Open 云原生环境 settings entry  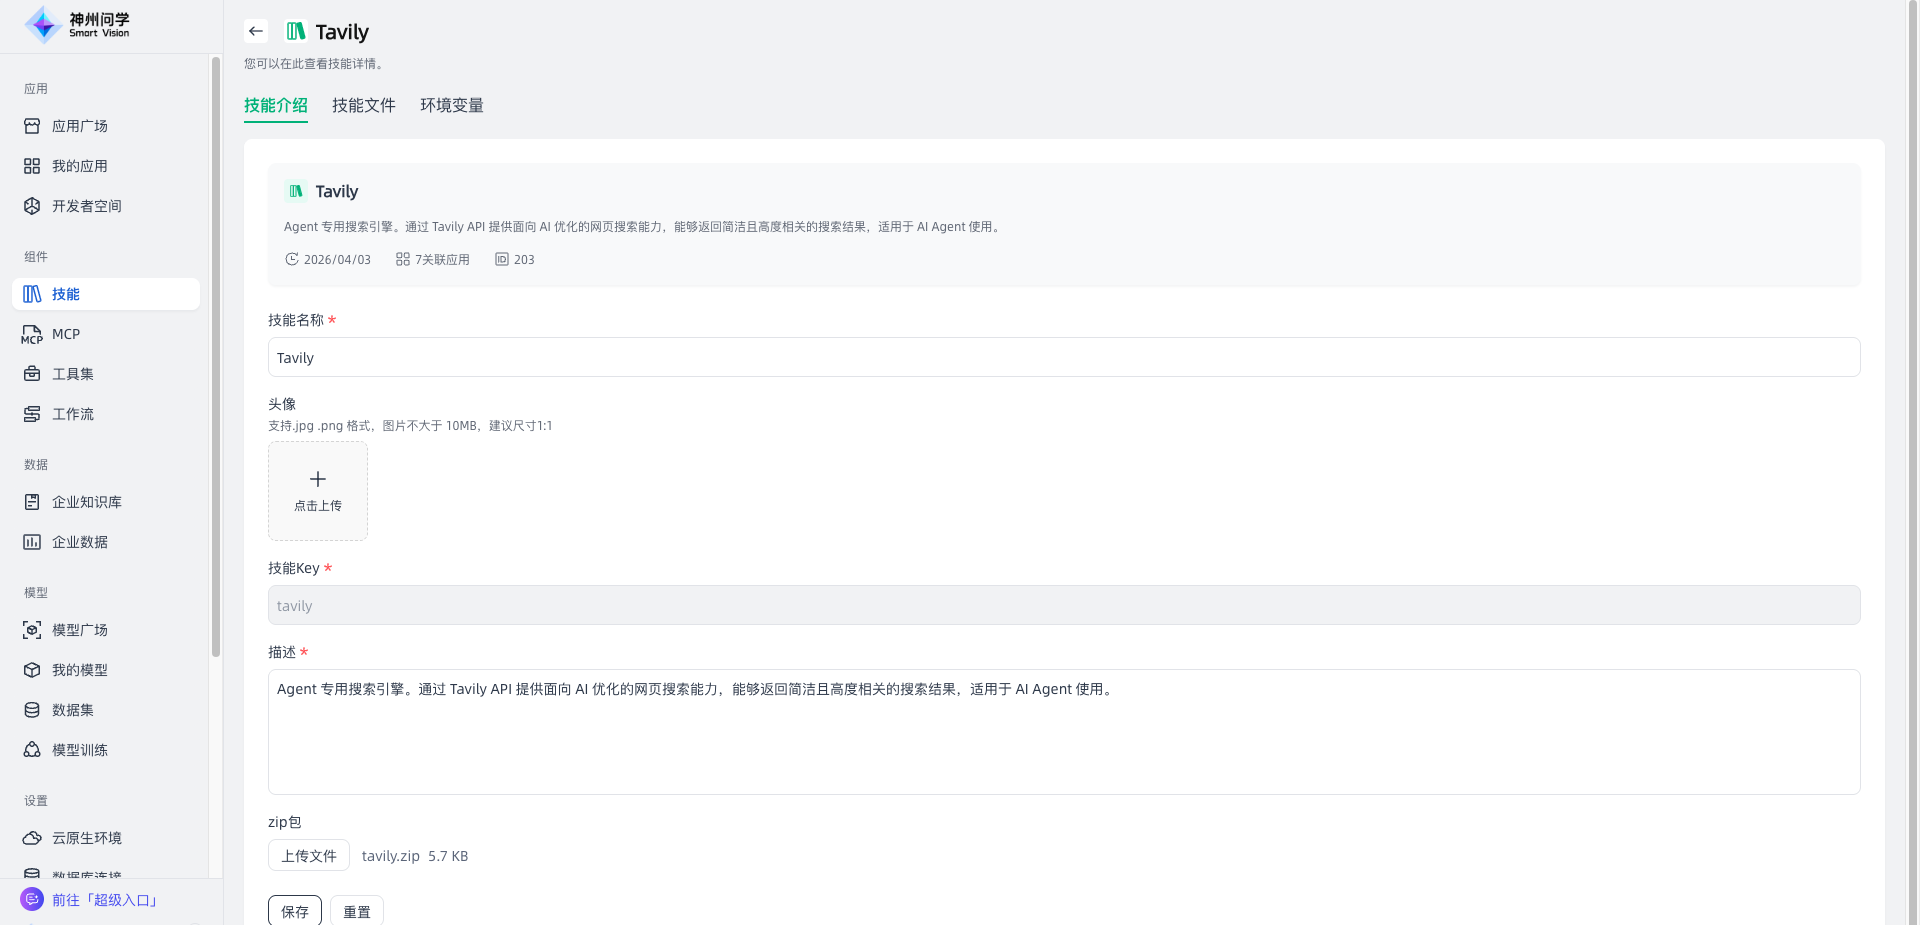(x=106, y=838)
